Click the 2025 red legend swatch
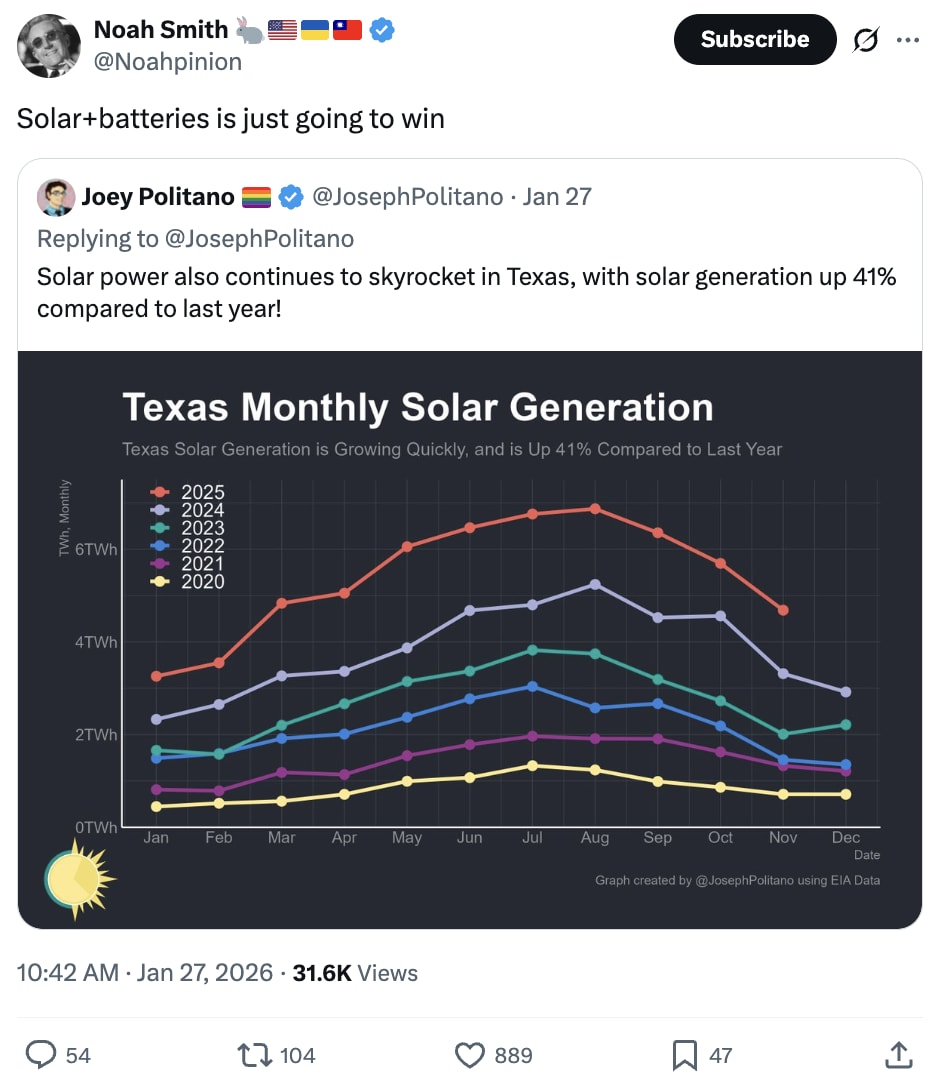Image resolution: width=942 pixels, height=1084 pixels. [160, 492]
